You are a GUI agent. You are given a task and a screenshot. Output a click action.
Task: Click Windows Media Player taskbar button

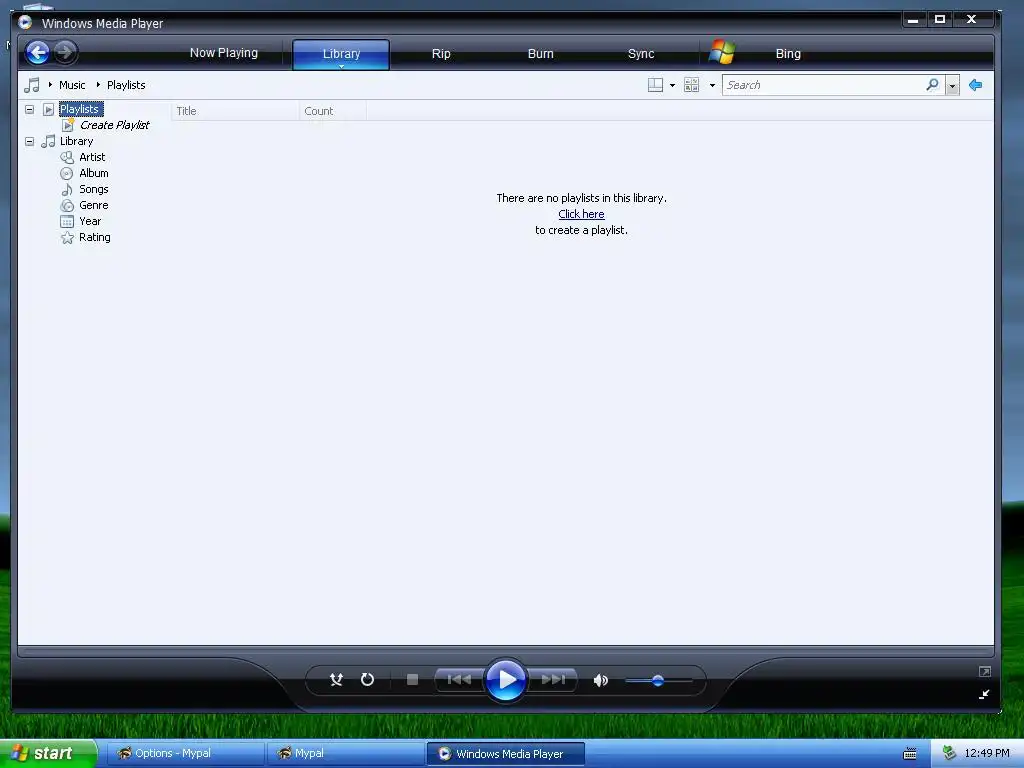pyautogui.click(x=505, y=754)
